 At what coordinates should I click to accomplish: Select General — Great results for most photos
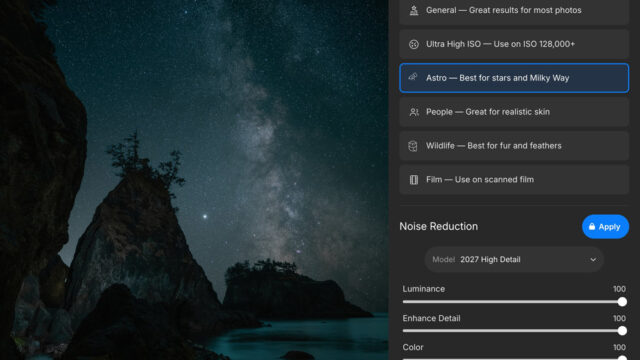pyautogui.click(x=514, y=11)
